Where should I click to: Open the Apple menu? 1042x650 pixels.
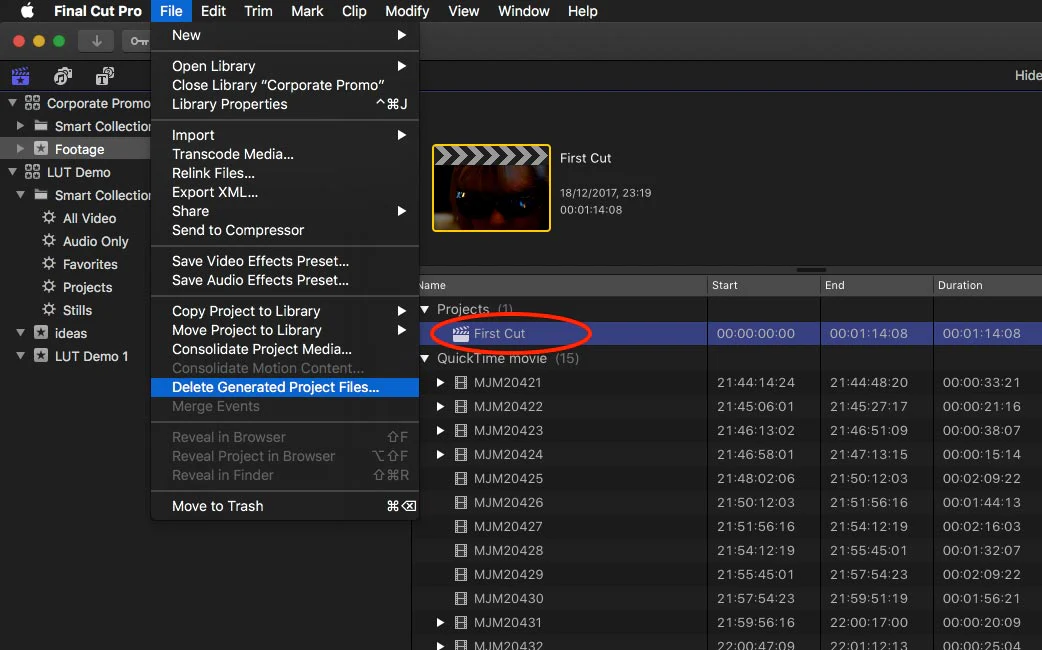(27, 11)
